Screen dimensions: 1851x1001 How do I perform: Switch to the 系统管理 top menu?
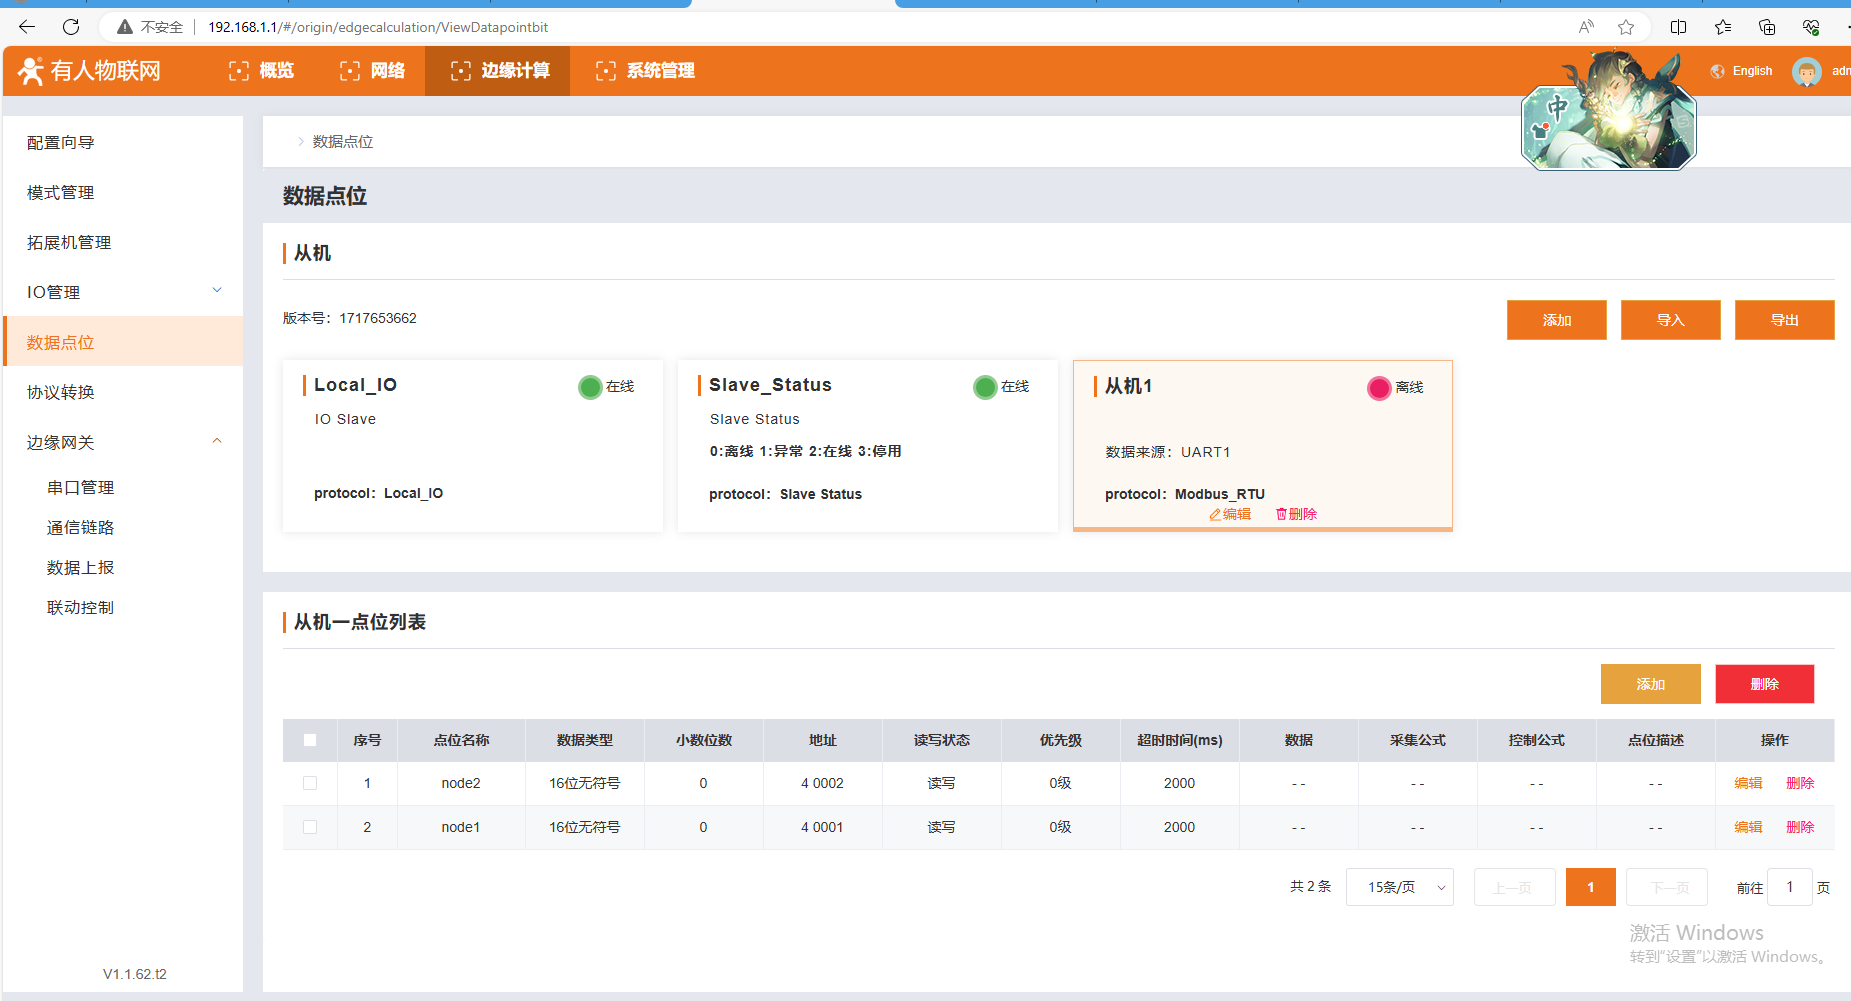(646, 71)
